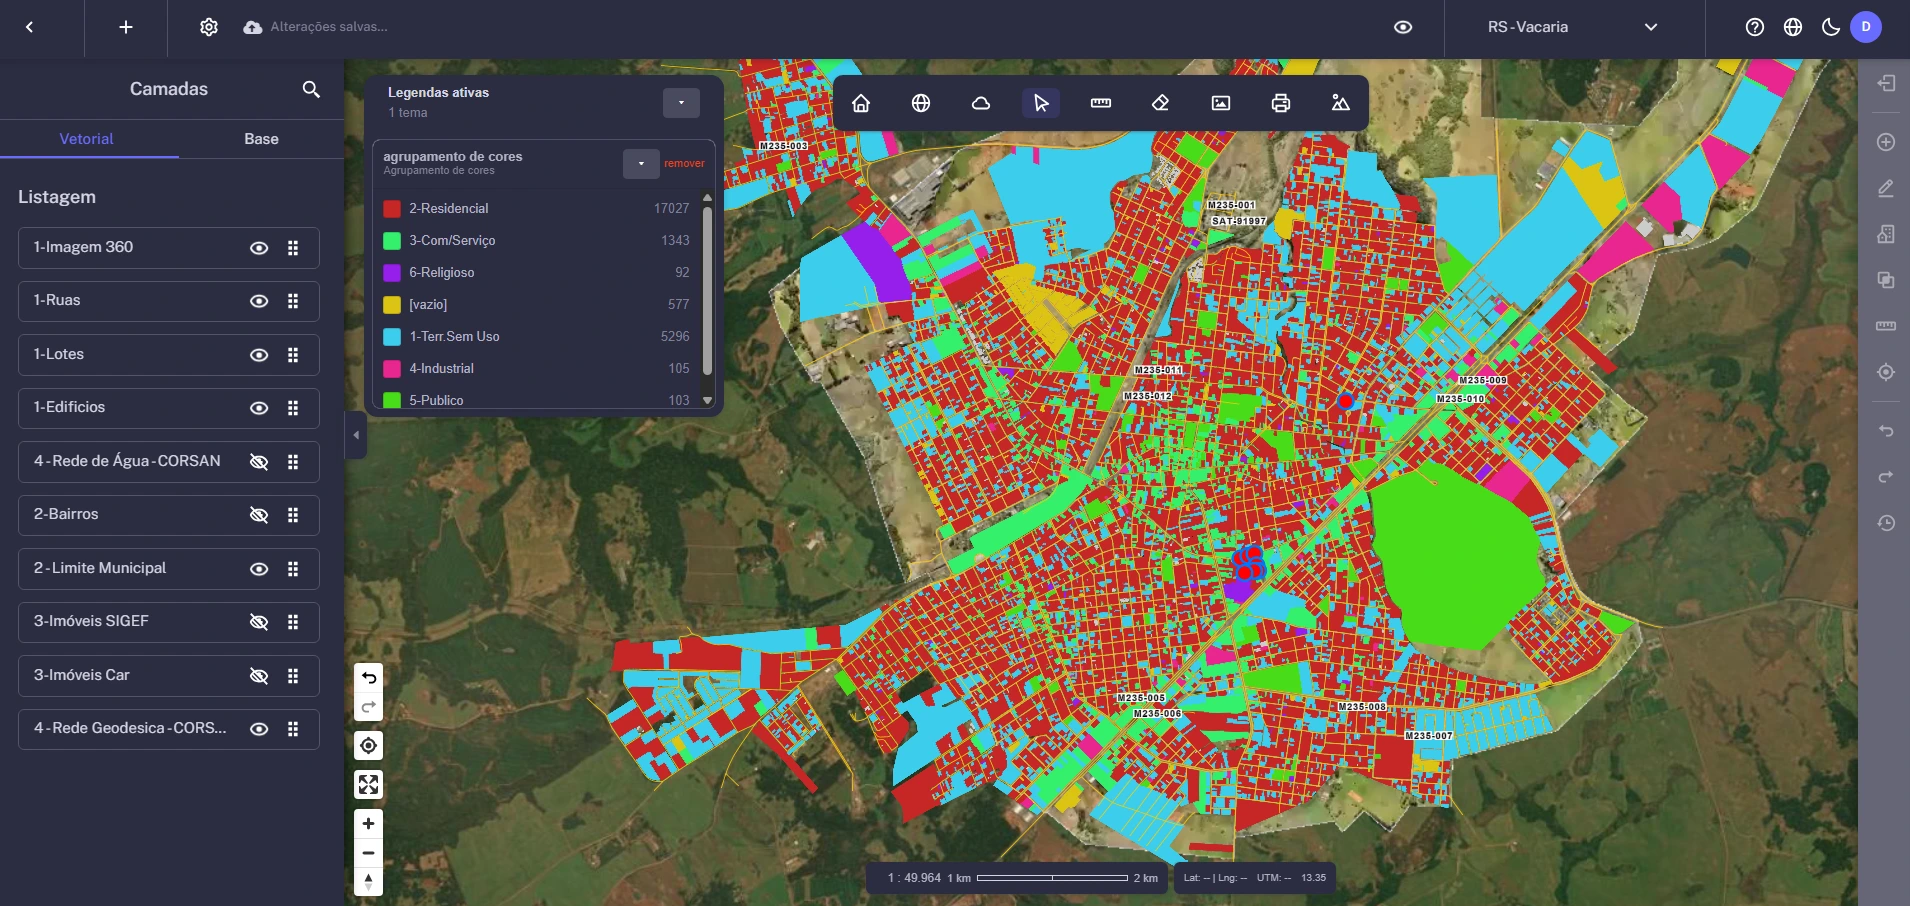Switch to the Vetorial tab
This screenshot has height=906, width=1910.
[x=87, y=139]
